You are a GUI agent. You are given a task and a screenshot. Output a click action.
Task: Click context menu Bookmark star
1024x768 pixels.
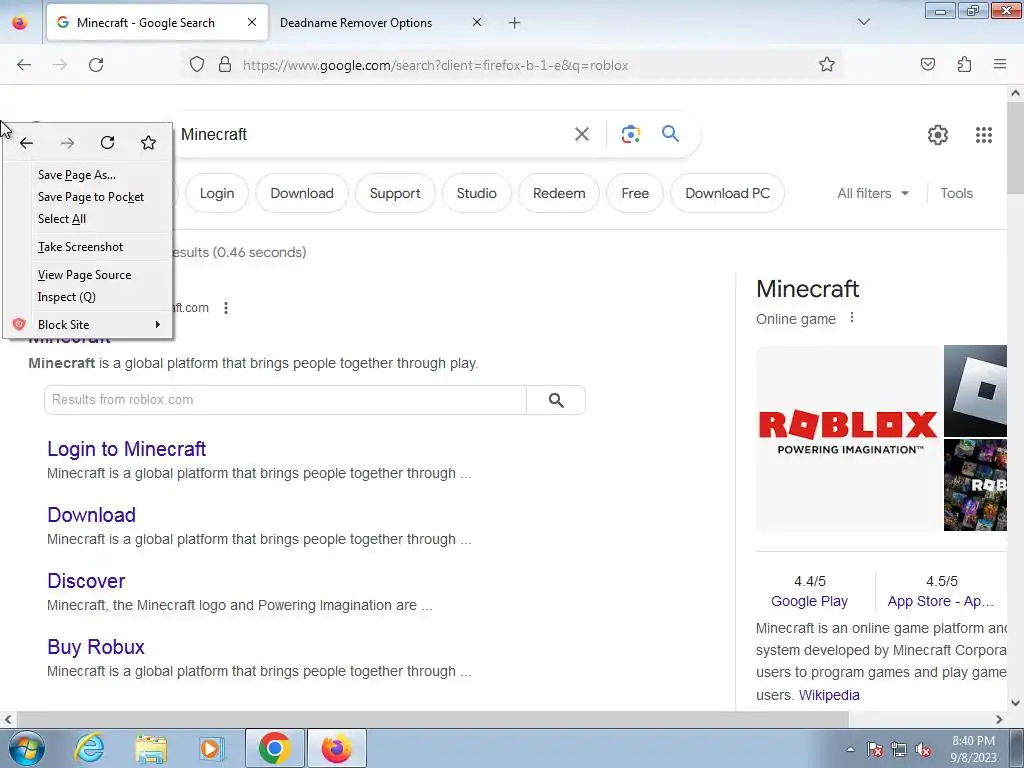click(x=148, y=142)
